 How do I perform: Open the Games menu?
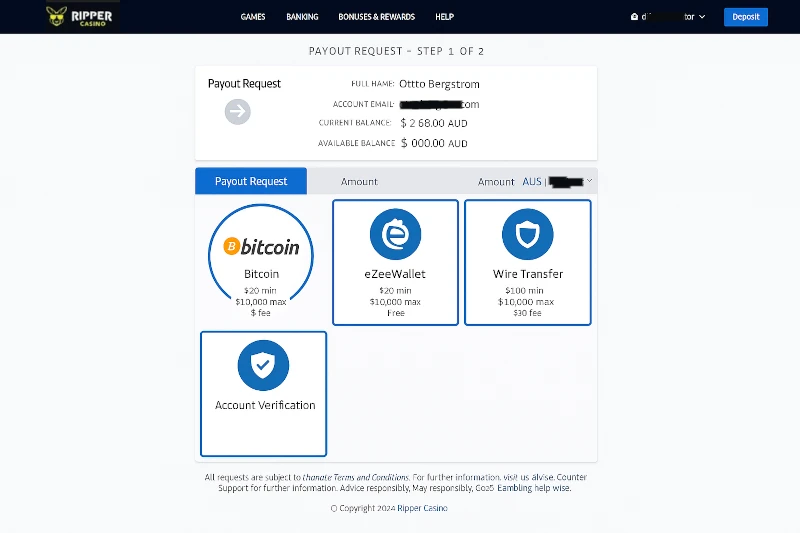click(x=253, y=17)
